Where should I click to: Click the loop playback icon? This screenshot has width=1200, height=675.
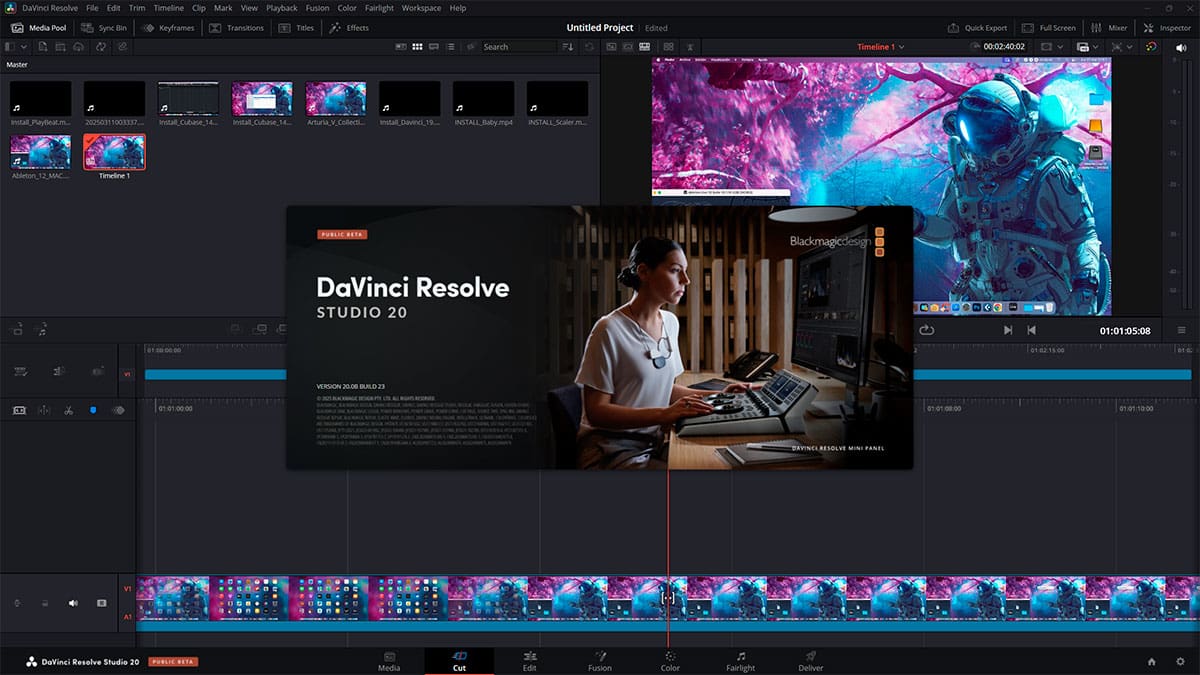(x=926, y=329)
